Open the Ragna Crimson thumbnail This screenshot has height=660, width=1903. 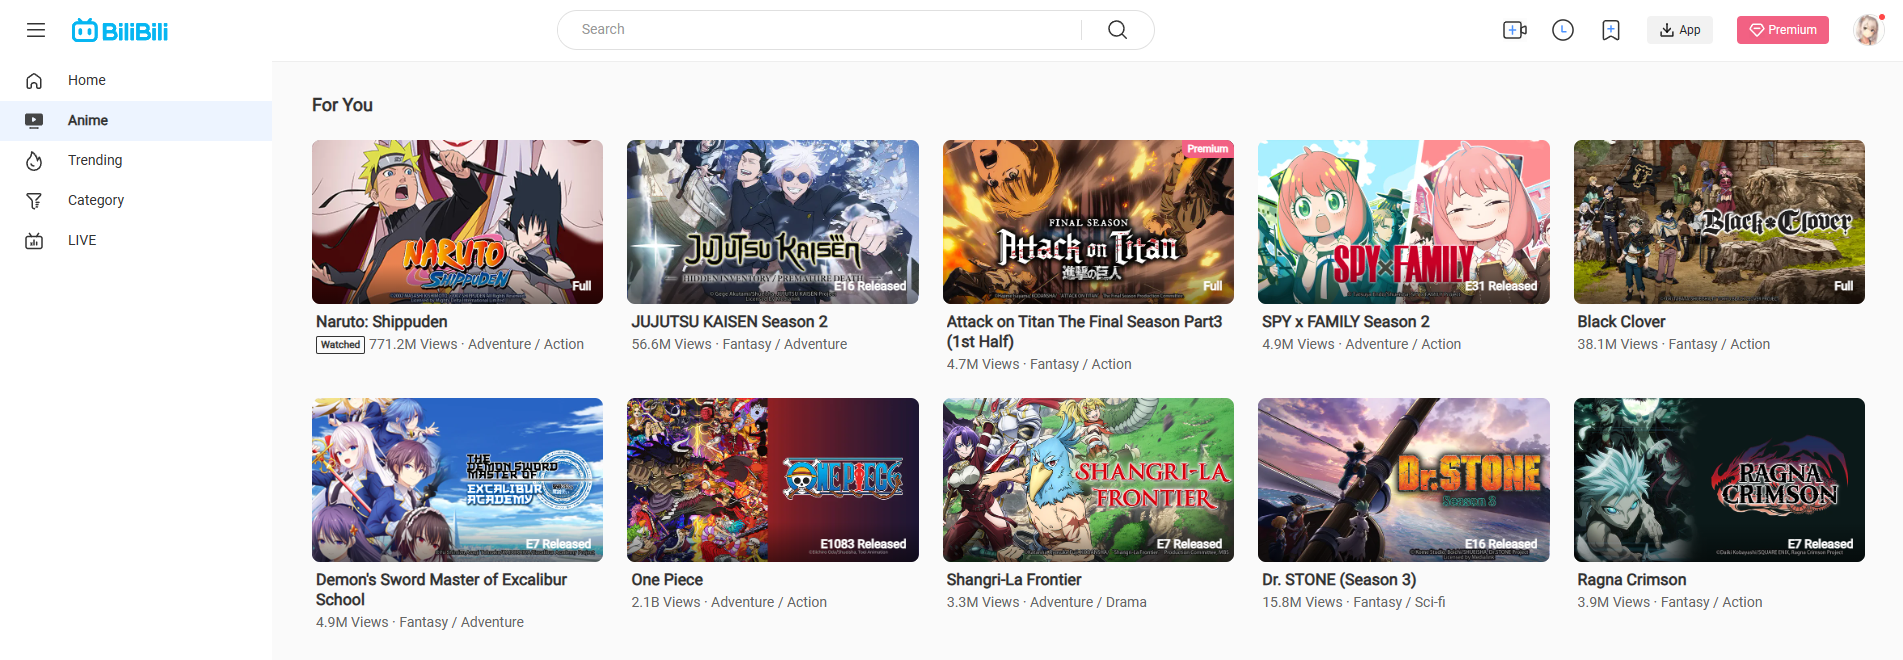[x=1718, y=479]
